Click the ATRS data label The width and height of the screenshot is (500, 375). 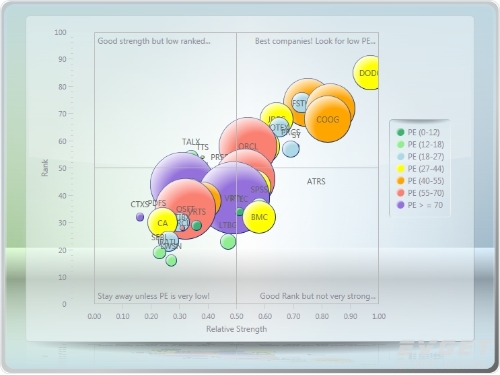tap(316, 181)
